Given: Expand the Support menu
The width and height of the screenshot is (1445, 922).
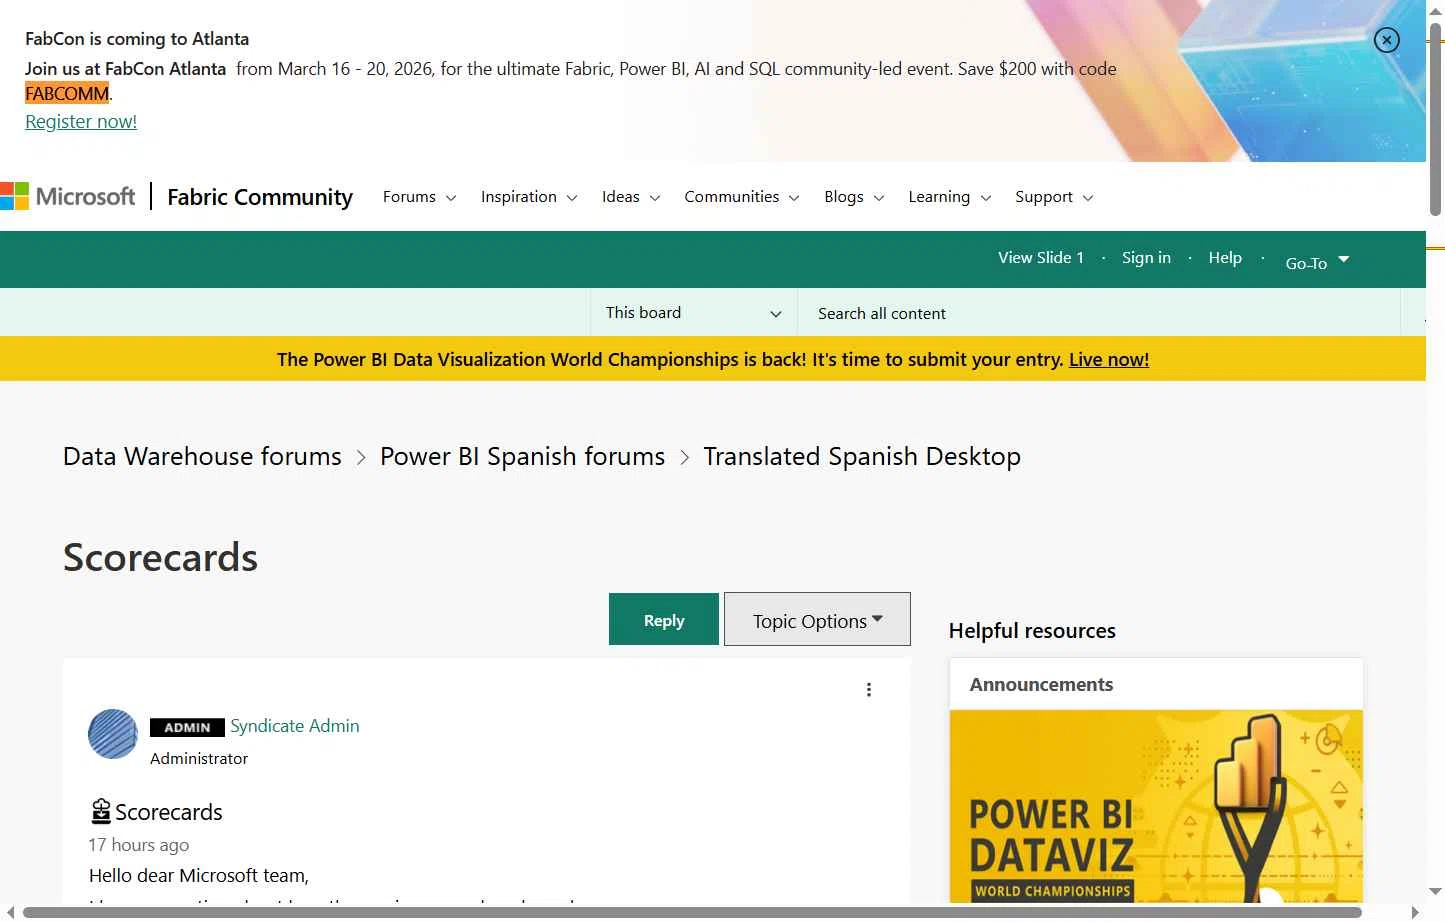Looking at the screenshot, I should tap(1053, 197).
